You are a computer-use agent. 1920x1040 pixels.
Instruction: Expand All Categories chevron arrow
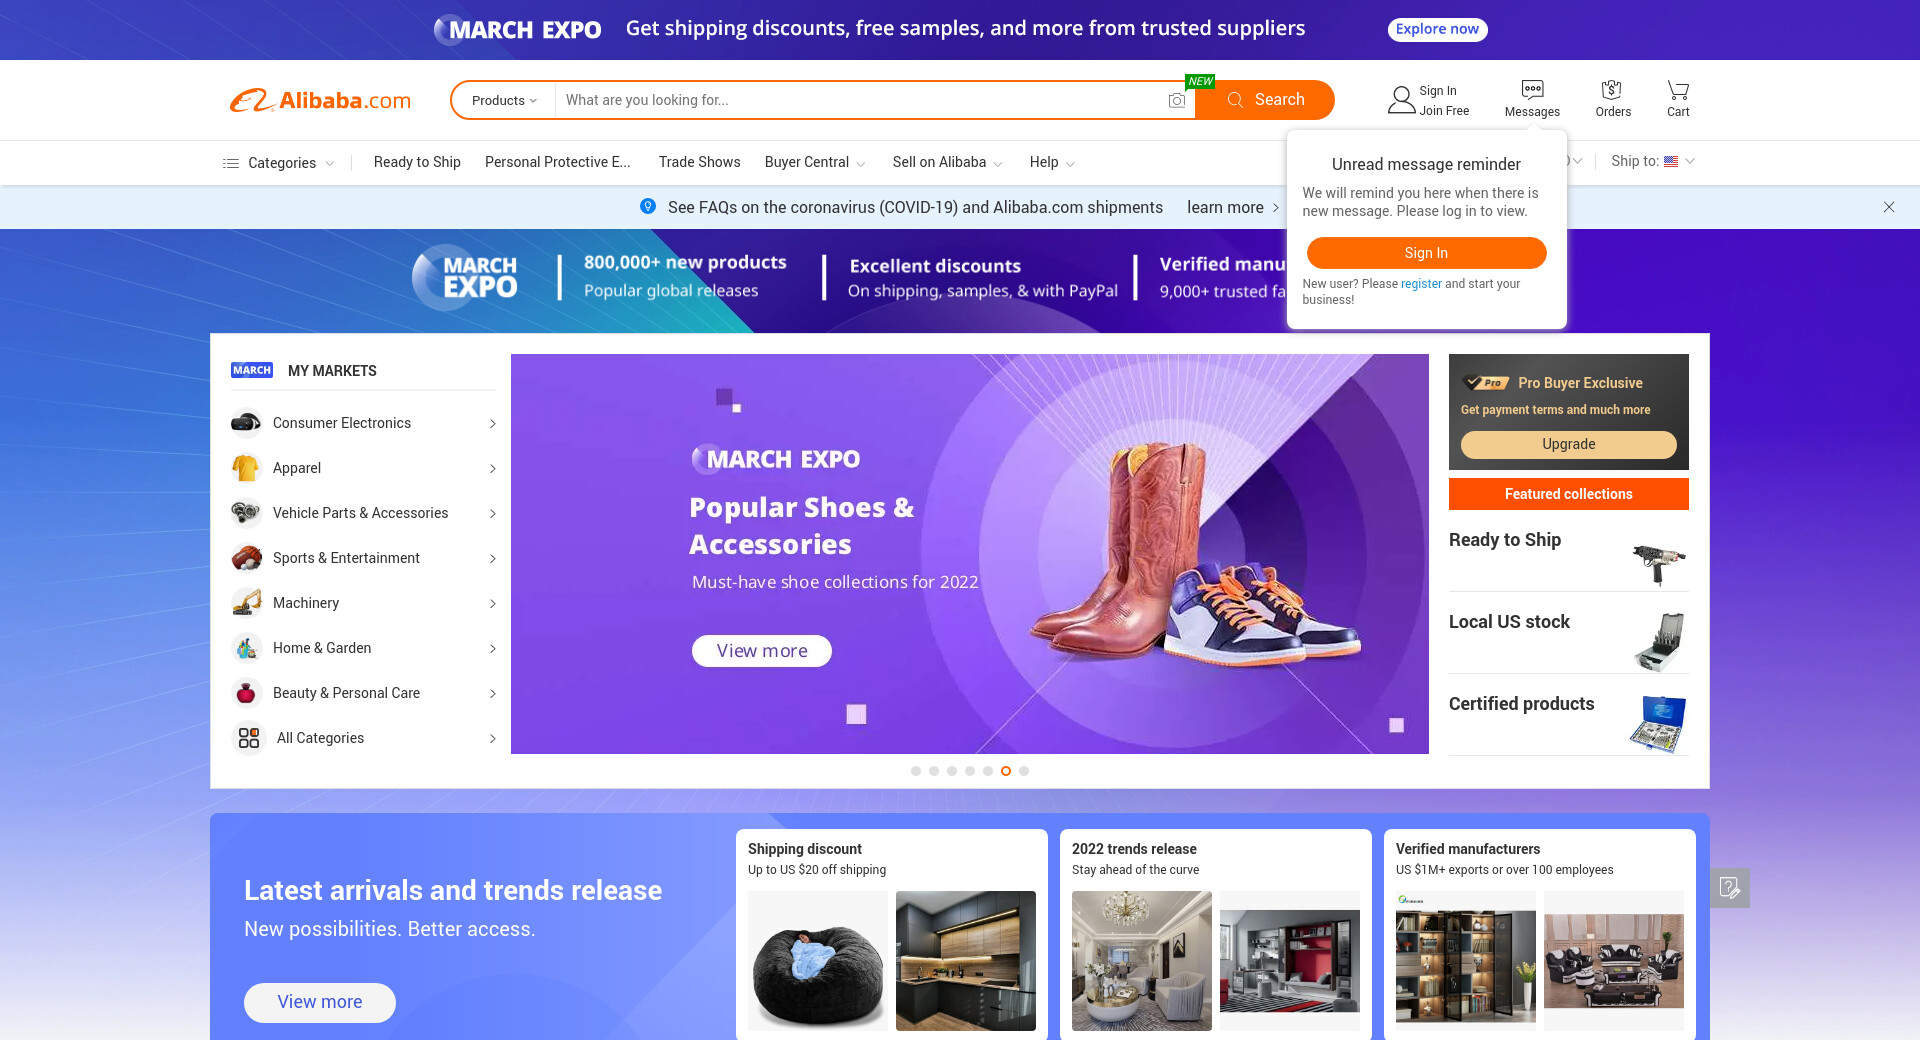click(x=492, y=739)
